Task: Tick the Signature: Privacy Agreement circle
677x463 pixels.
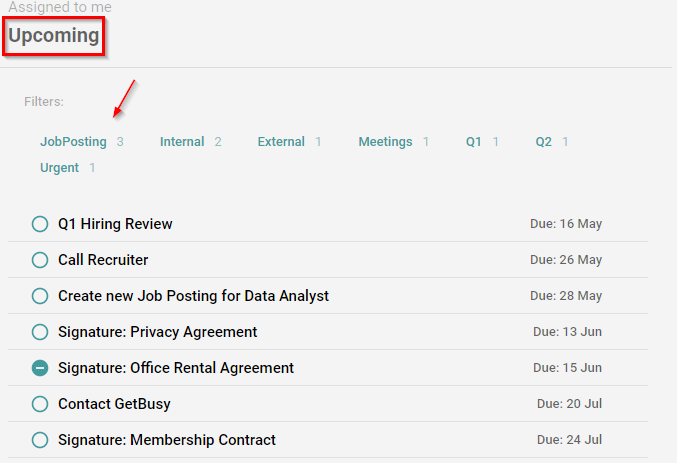Action: pos(40,332)
